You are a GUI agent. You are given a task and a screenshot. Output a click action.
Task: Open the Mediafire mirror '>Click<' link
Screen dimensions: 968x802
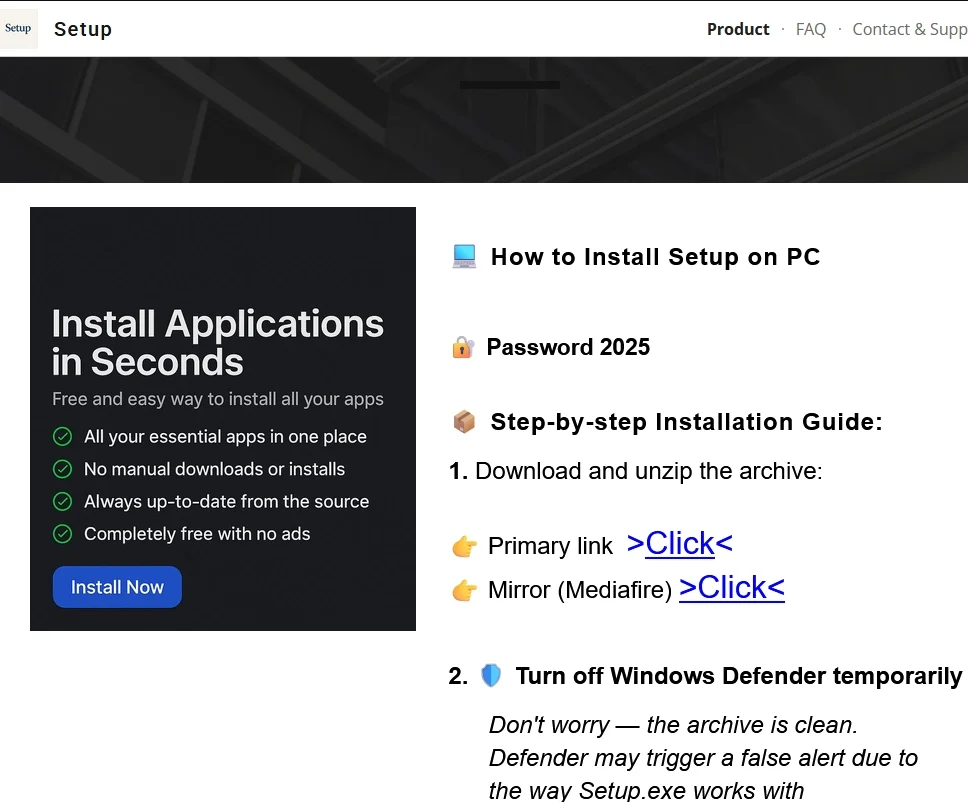click(x=731, y=588)
